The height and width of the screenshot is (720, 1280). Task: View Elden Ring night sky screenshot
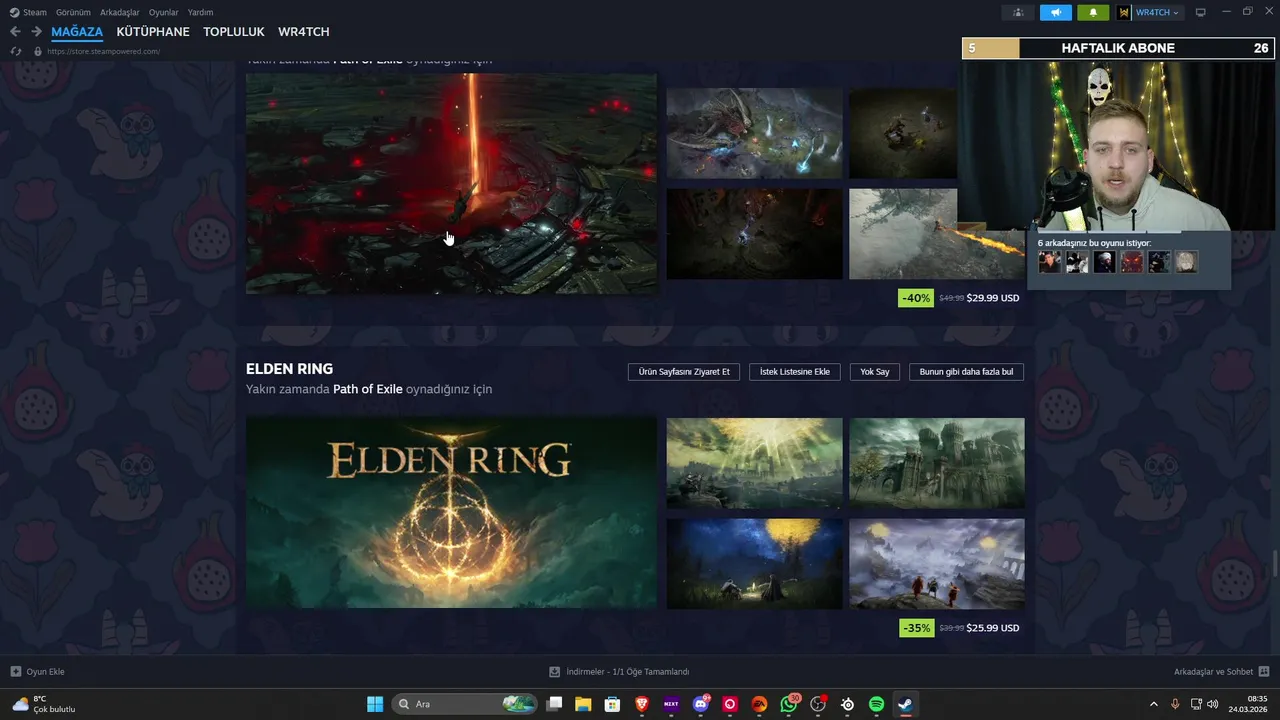click(754, 564)
